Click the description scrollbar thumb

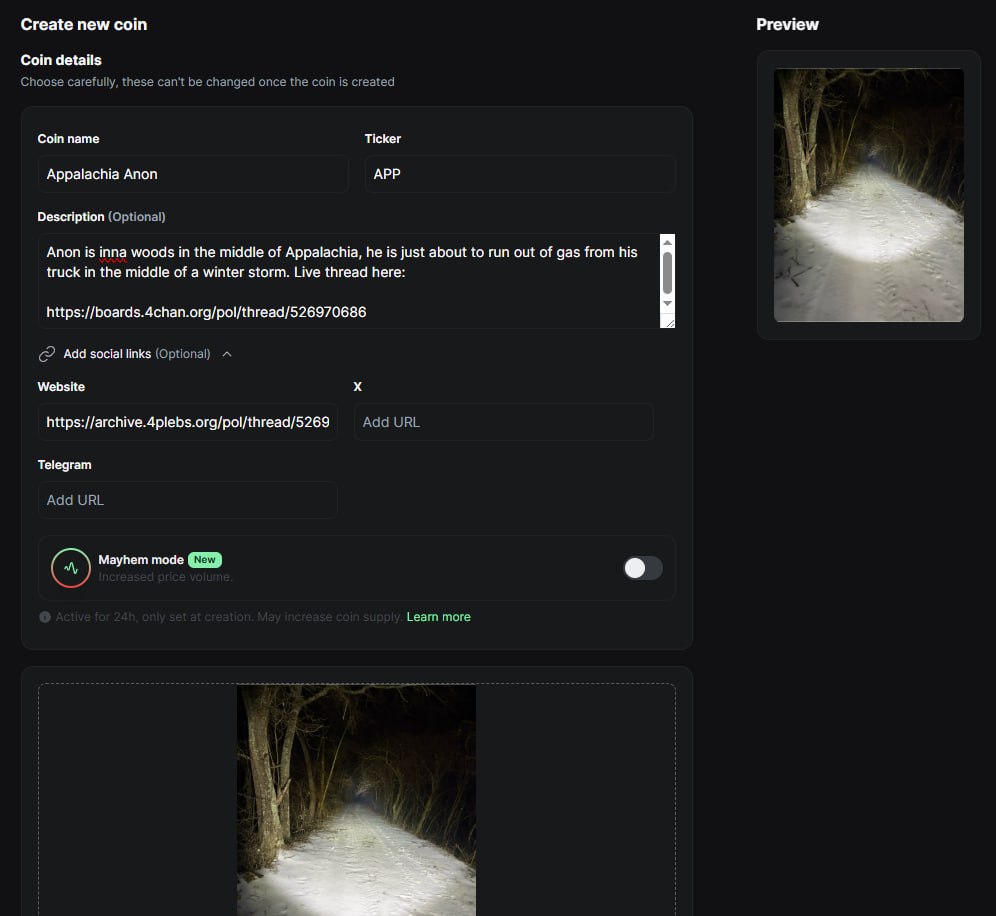tap(667, 273)
